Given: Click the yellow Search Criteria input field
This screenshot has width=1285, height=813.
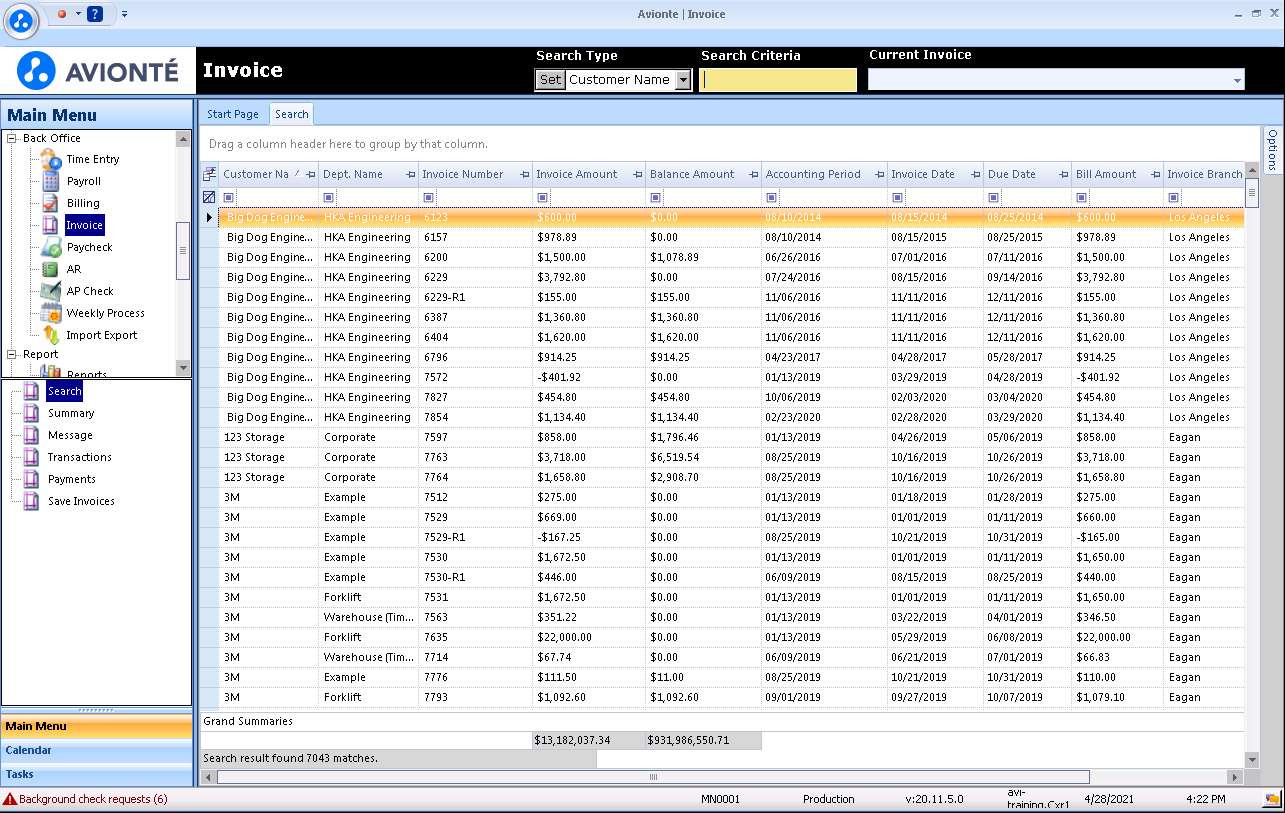Looking at the screenshot, I should [778, 80].
